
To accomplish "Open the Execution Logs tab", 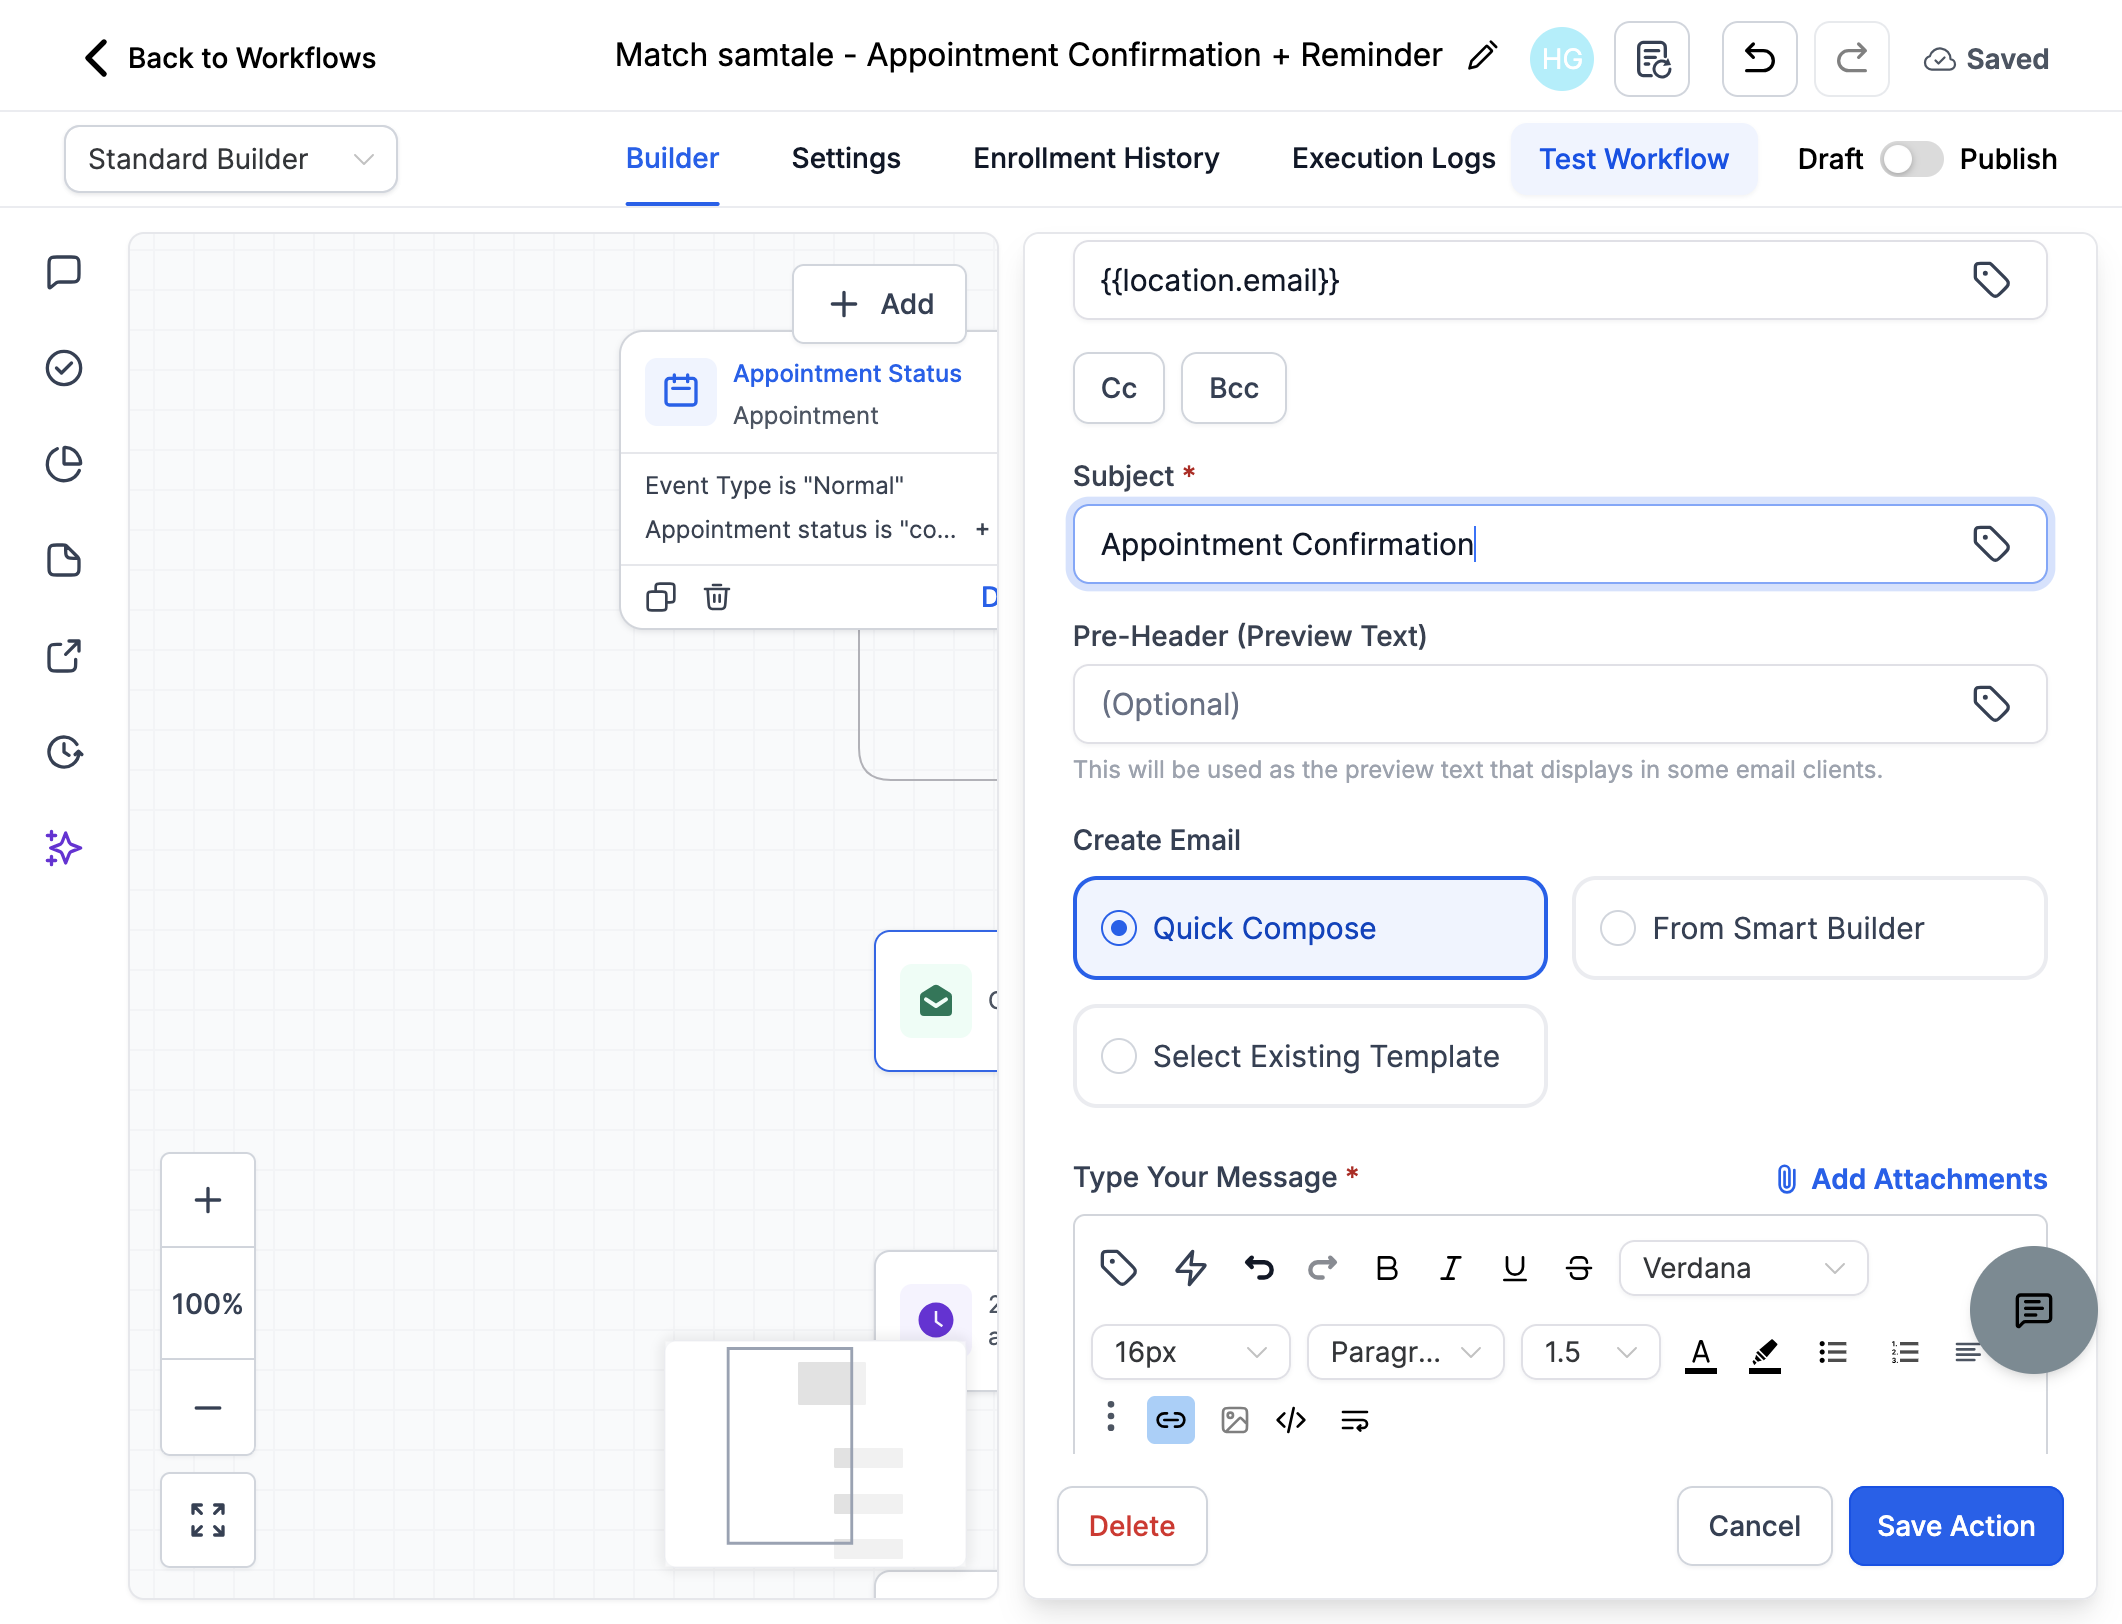I will click(x=1393, y=159).
